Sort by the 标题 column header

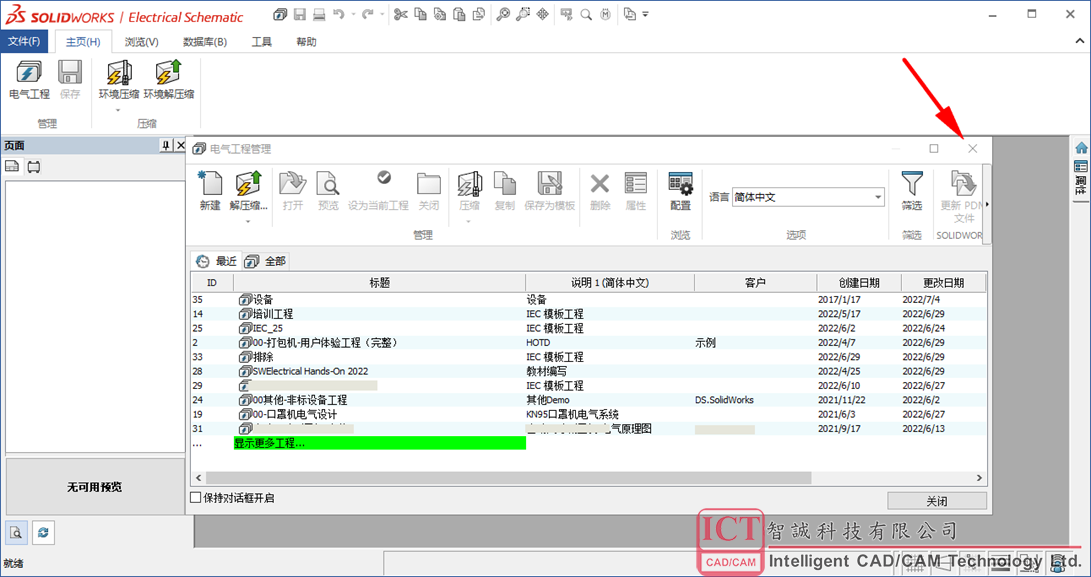(x=379, y=283)
